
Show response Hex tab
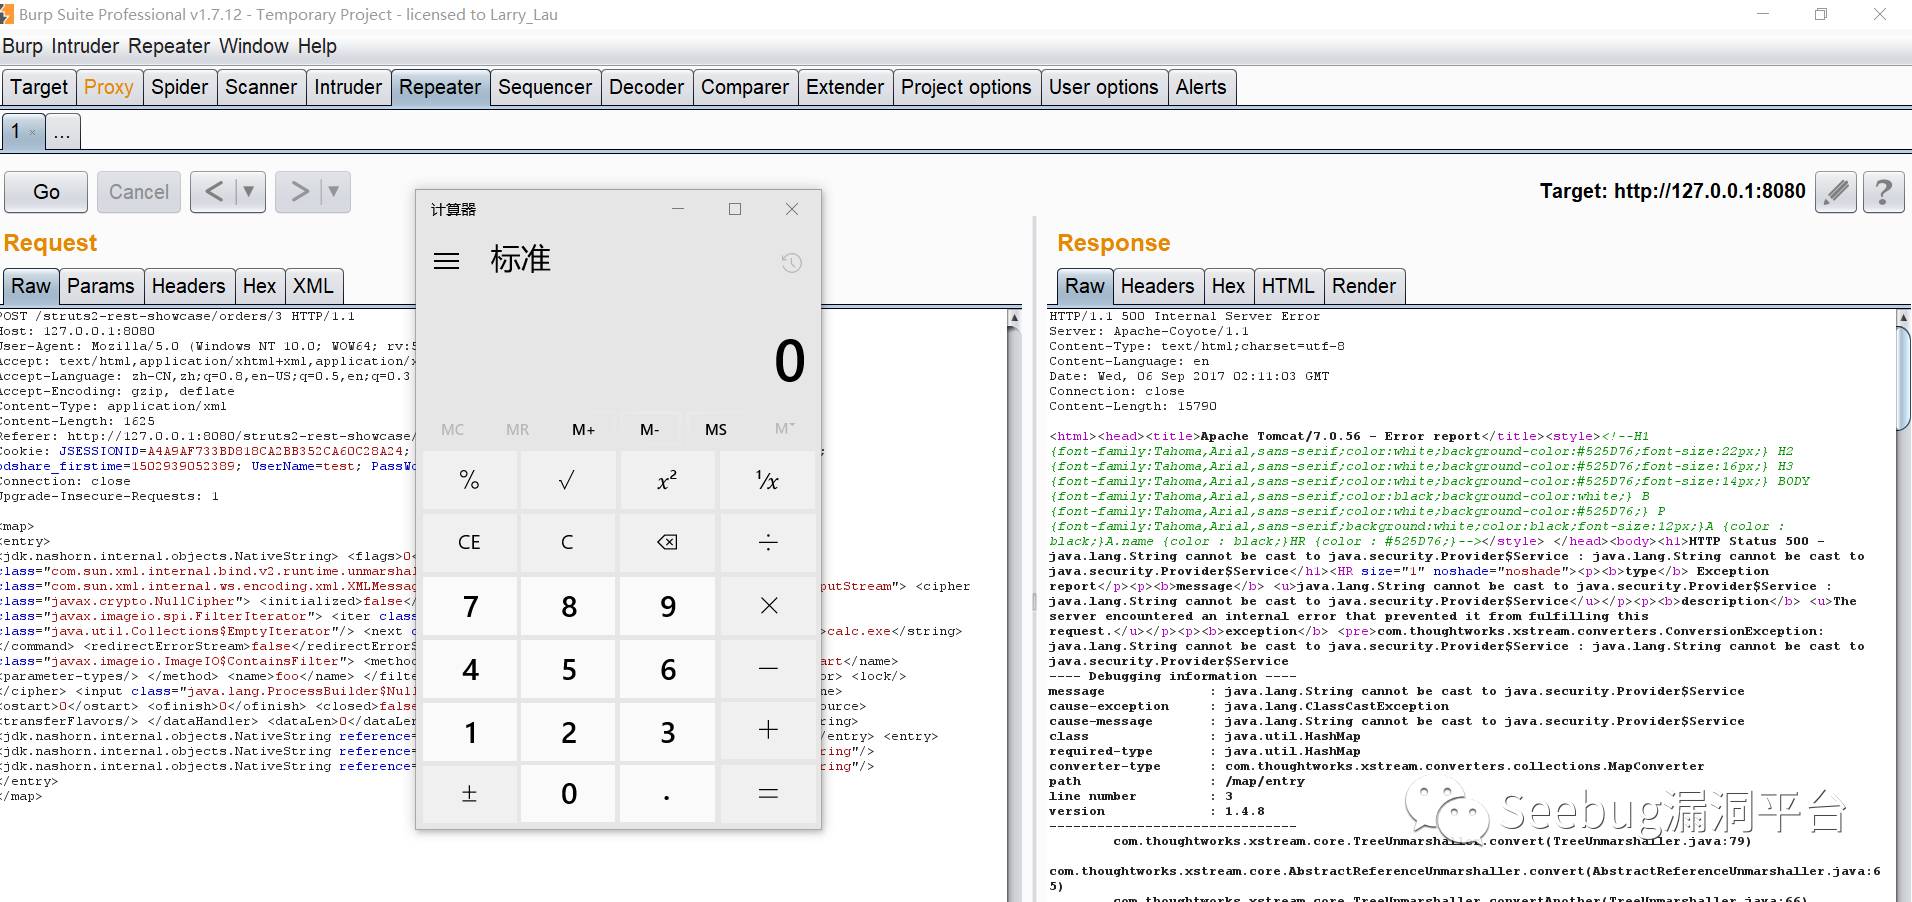click(1228, 286)
